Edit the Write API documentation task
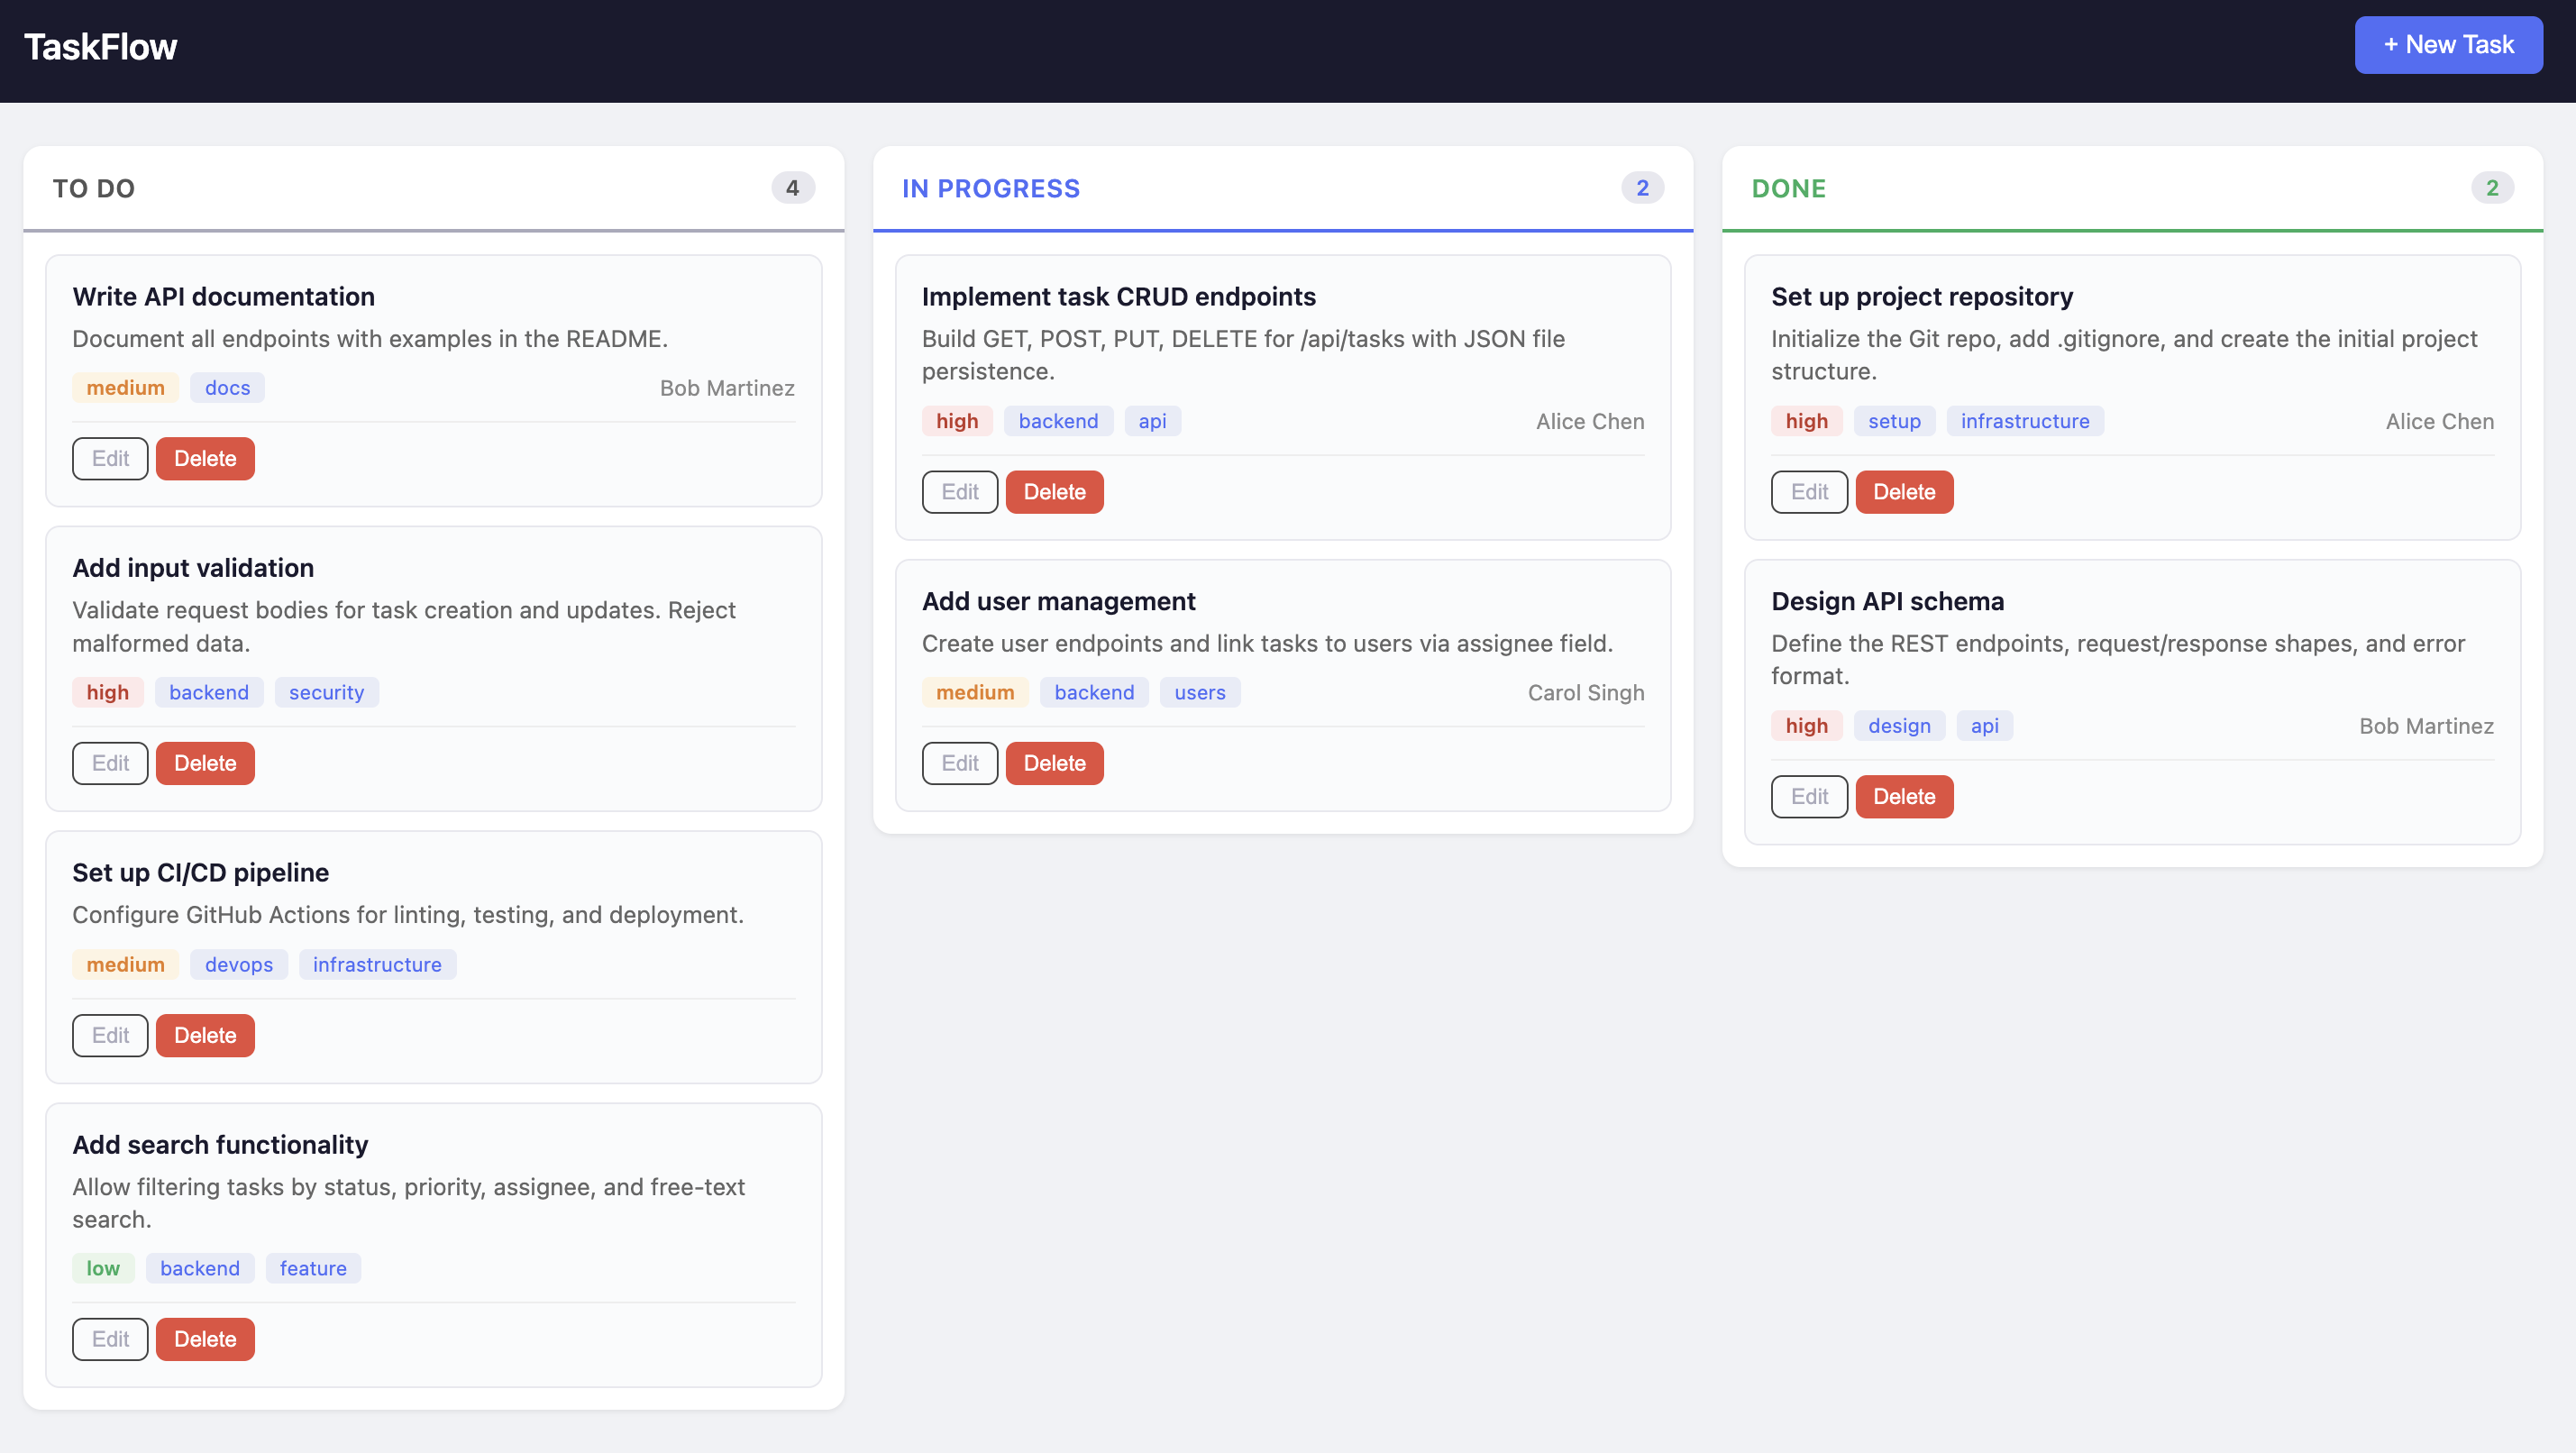2576x1453 pixels. point(110,459)
